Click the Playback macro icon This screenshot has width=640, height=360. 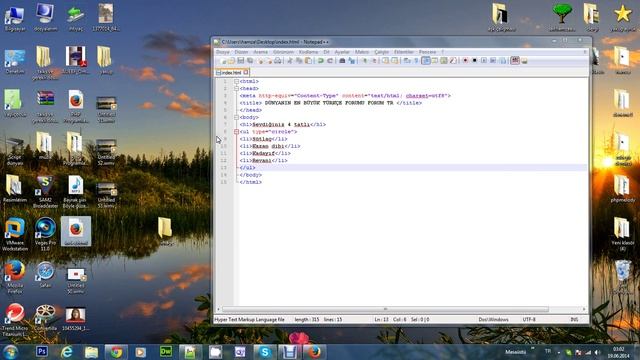[x=484, y=61]
